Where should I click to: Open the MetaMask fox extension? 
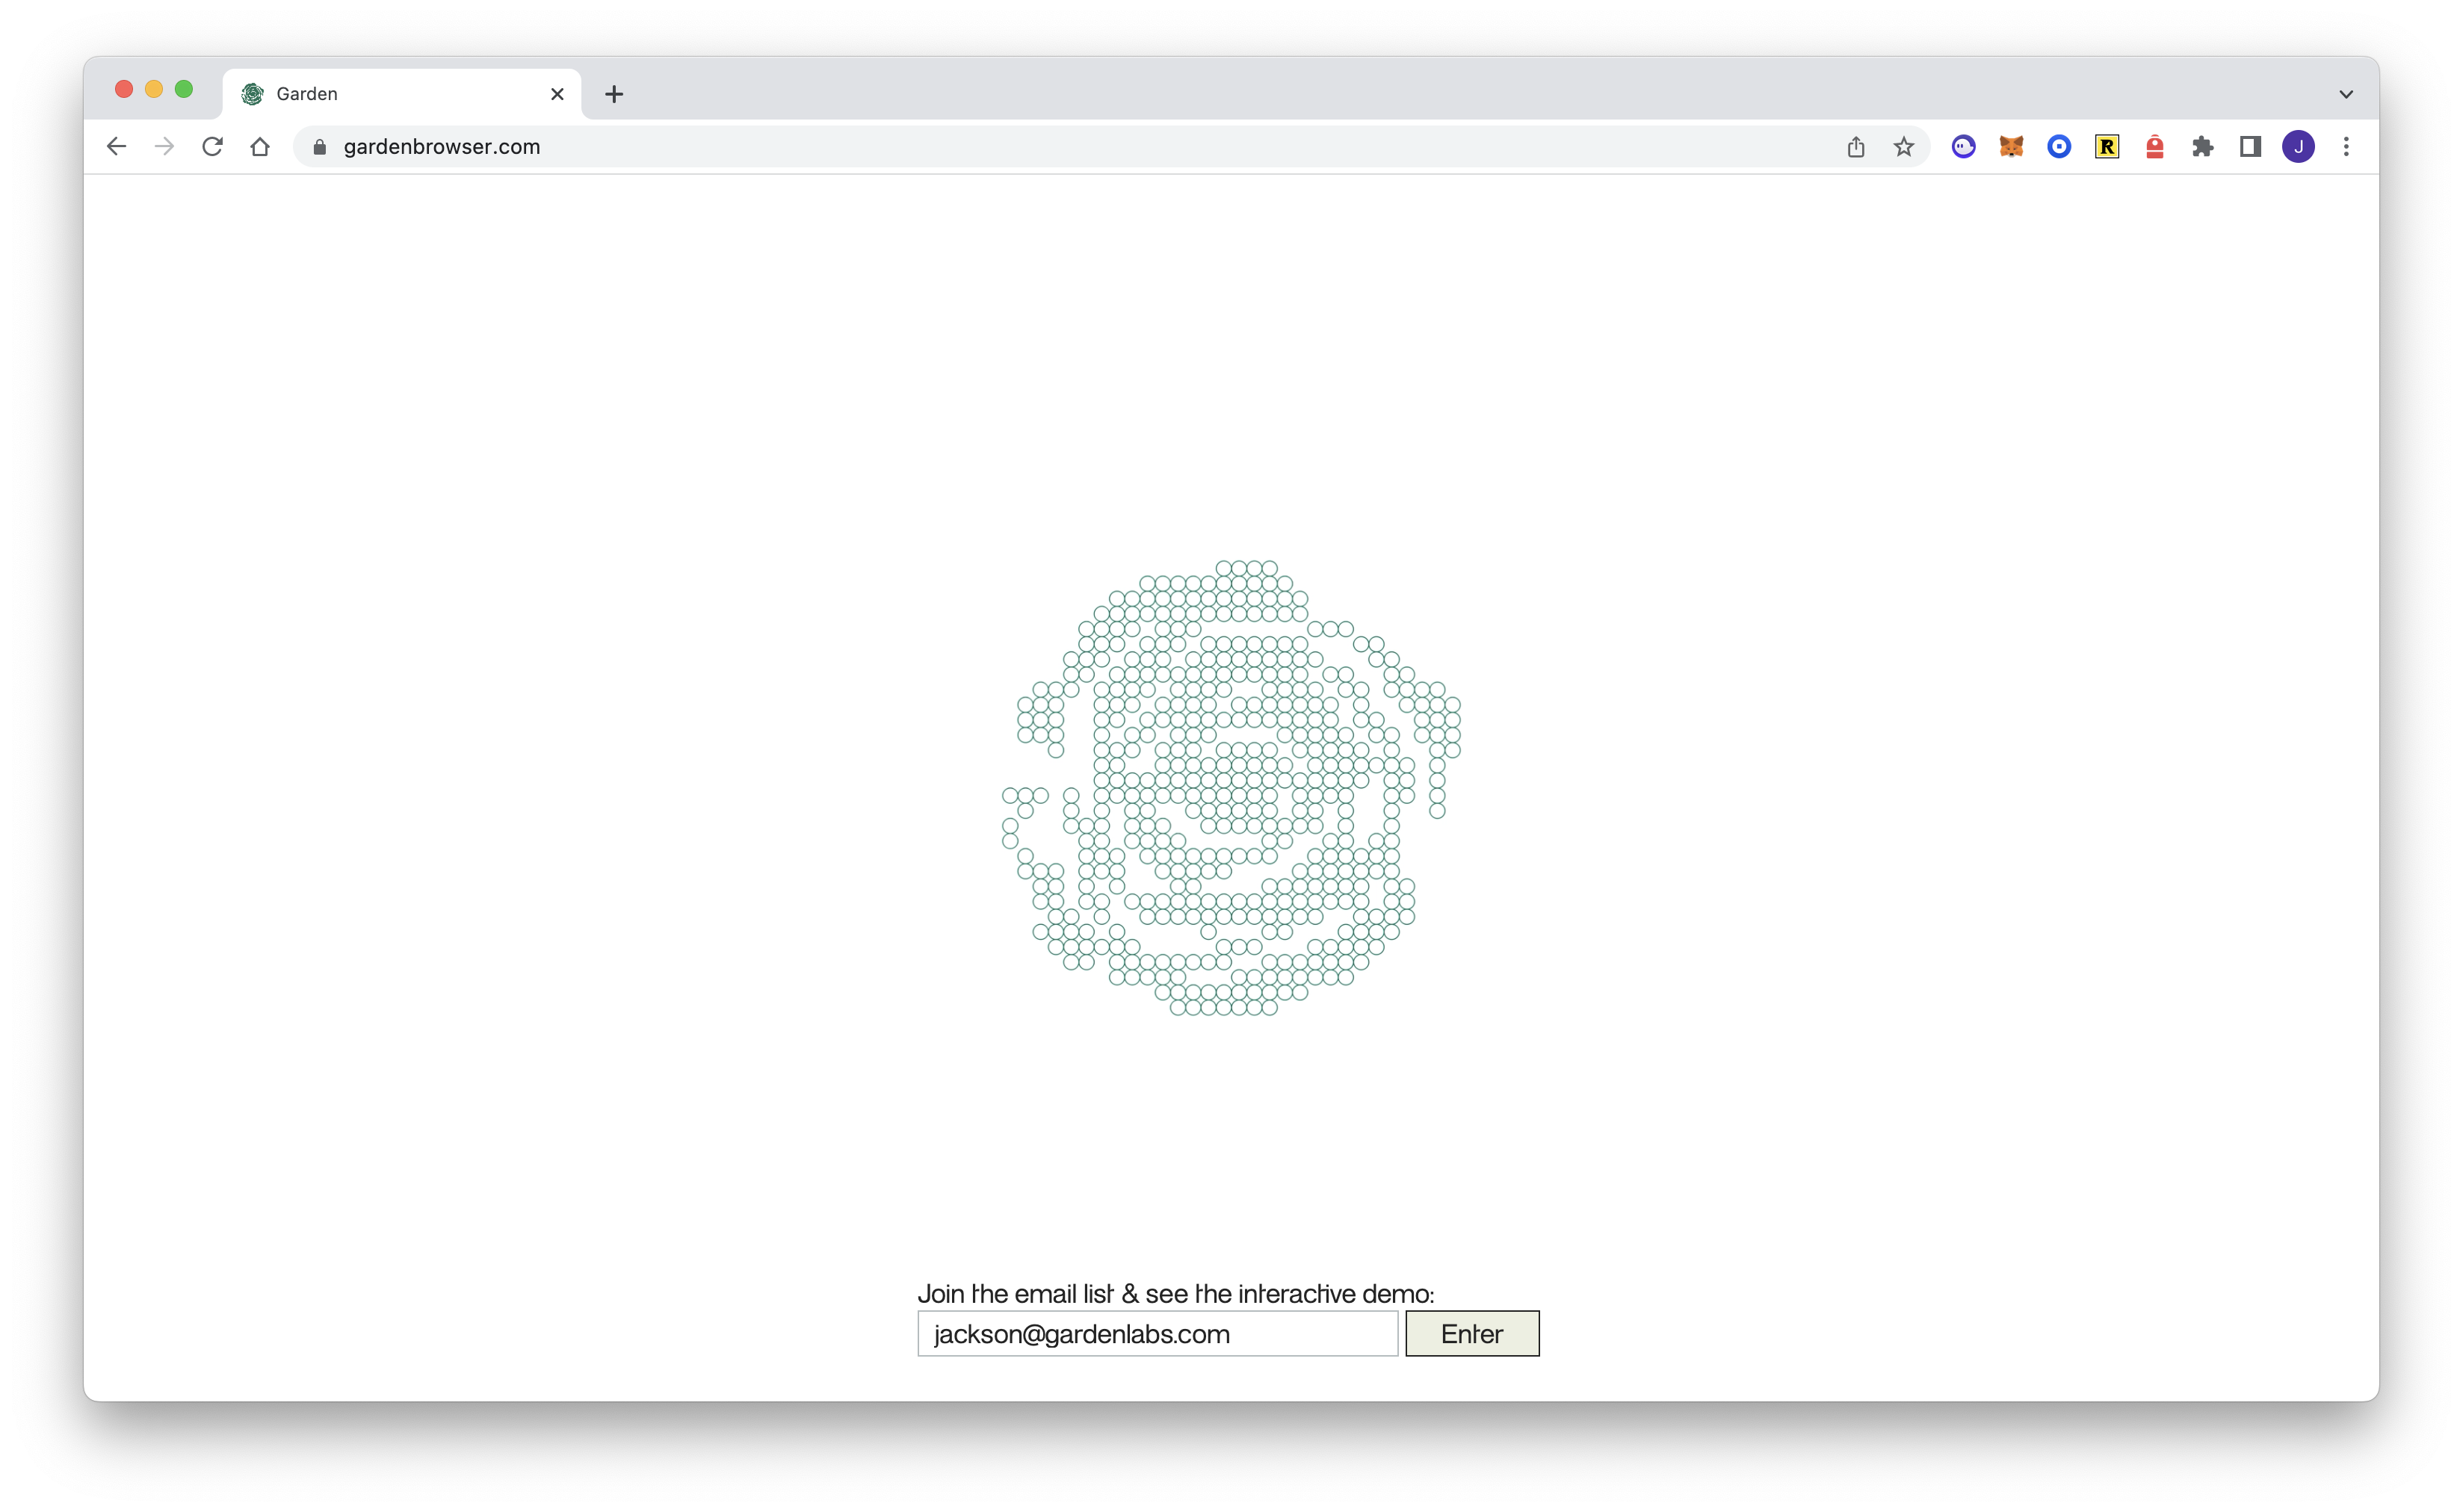click(x=2011, y=147)
